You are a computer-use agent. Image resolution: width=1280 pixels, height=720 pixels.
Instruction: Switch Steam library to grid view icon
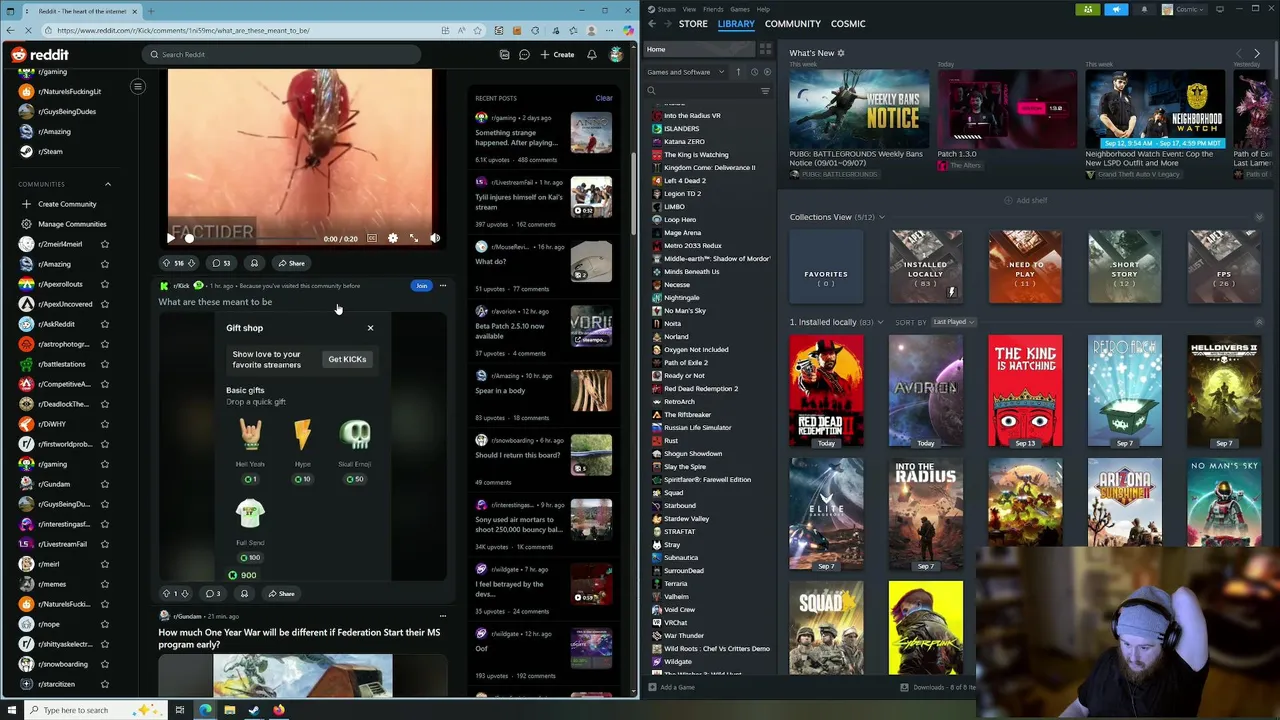pos(766,49)
